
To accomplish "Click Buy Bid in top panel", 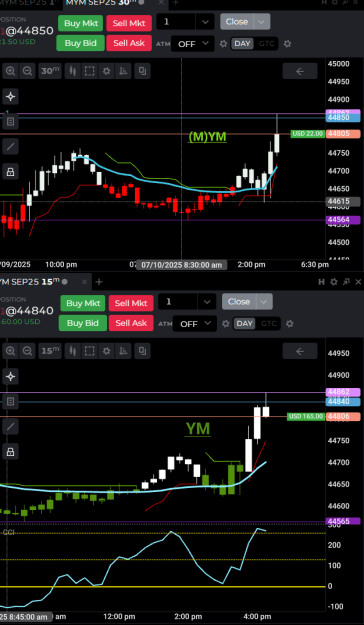I will point(81,43).
